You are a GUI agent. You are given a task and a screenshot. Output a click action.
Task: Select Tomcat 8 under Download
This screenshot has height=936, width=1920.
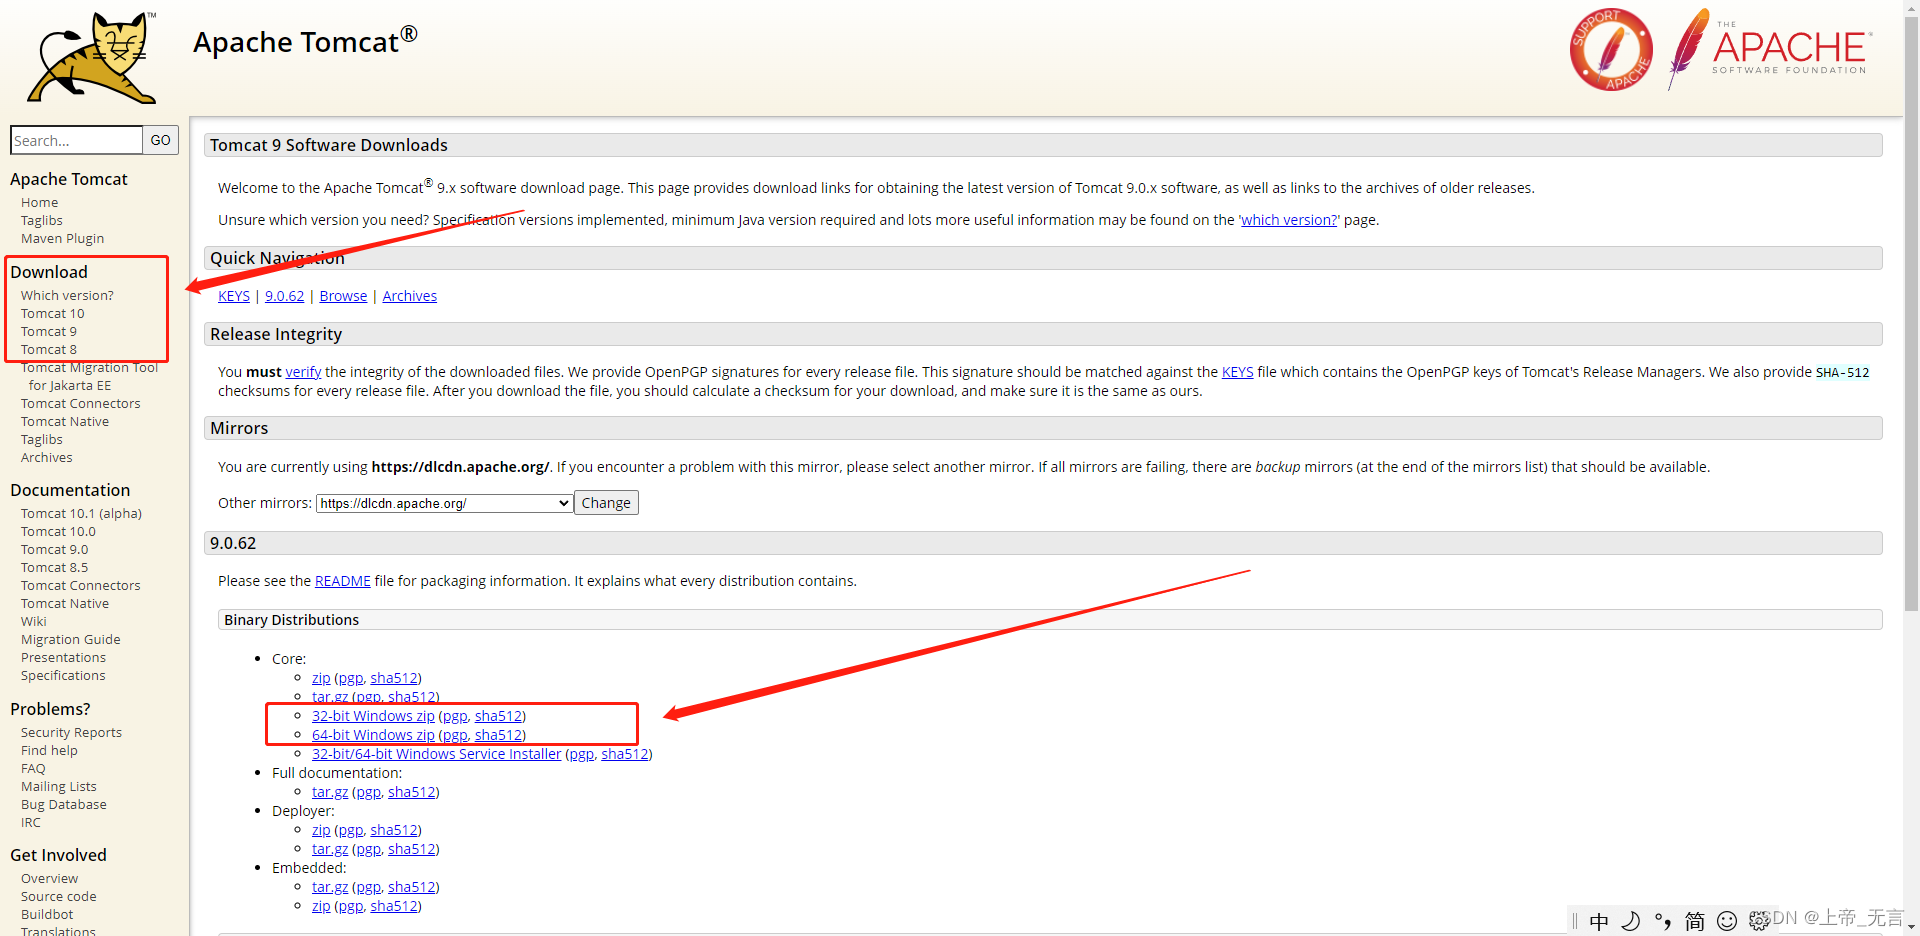point(48,349)
